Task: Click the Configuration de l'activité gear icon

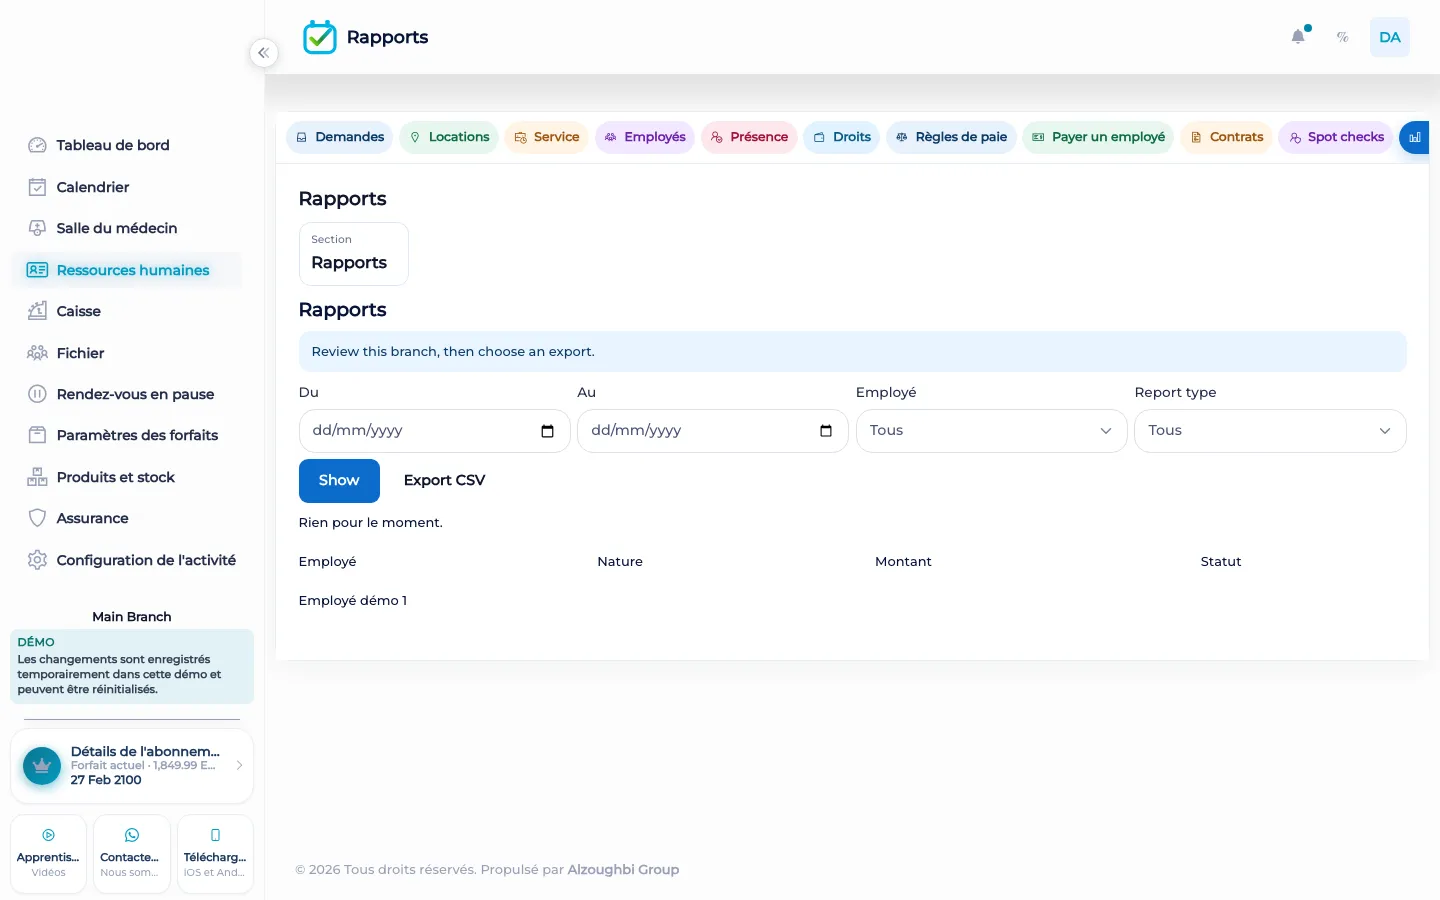Action: [x=37, y=560]
